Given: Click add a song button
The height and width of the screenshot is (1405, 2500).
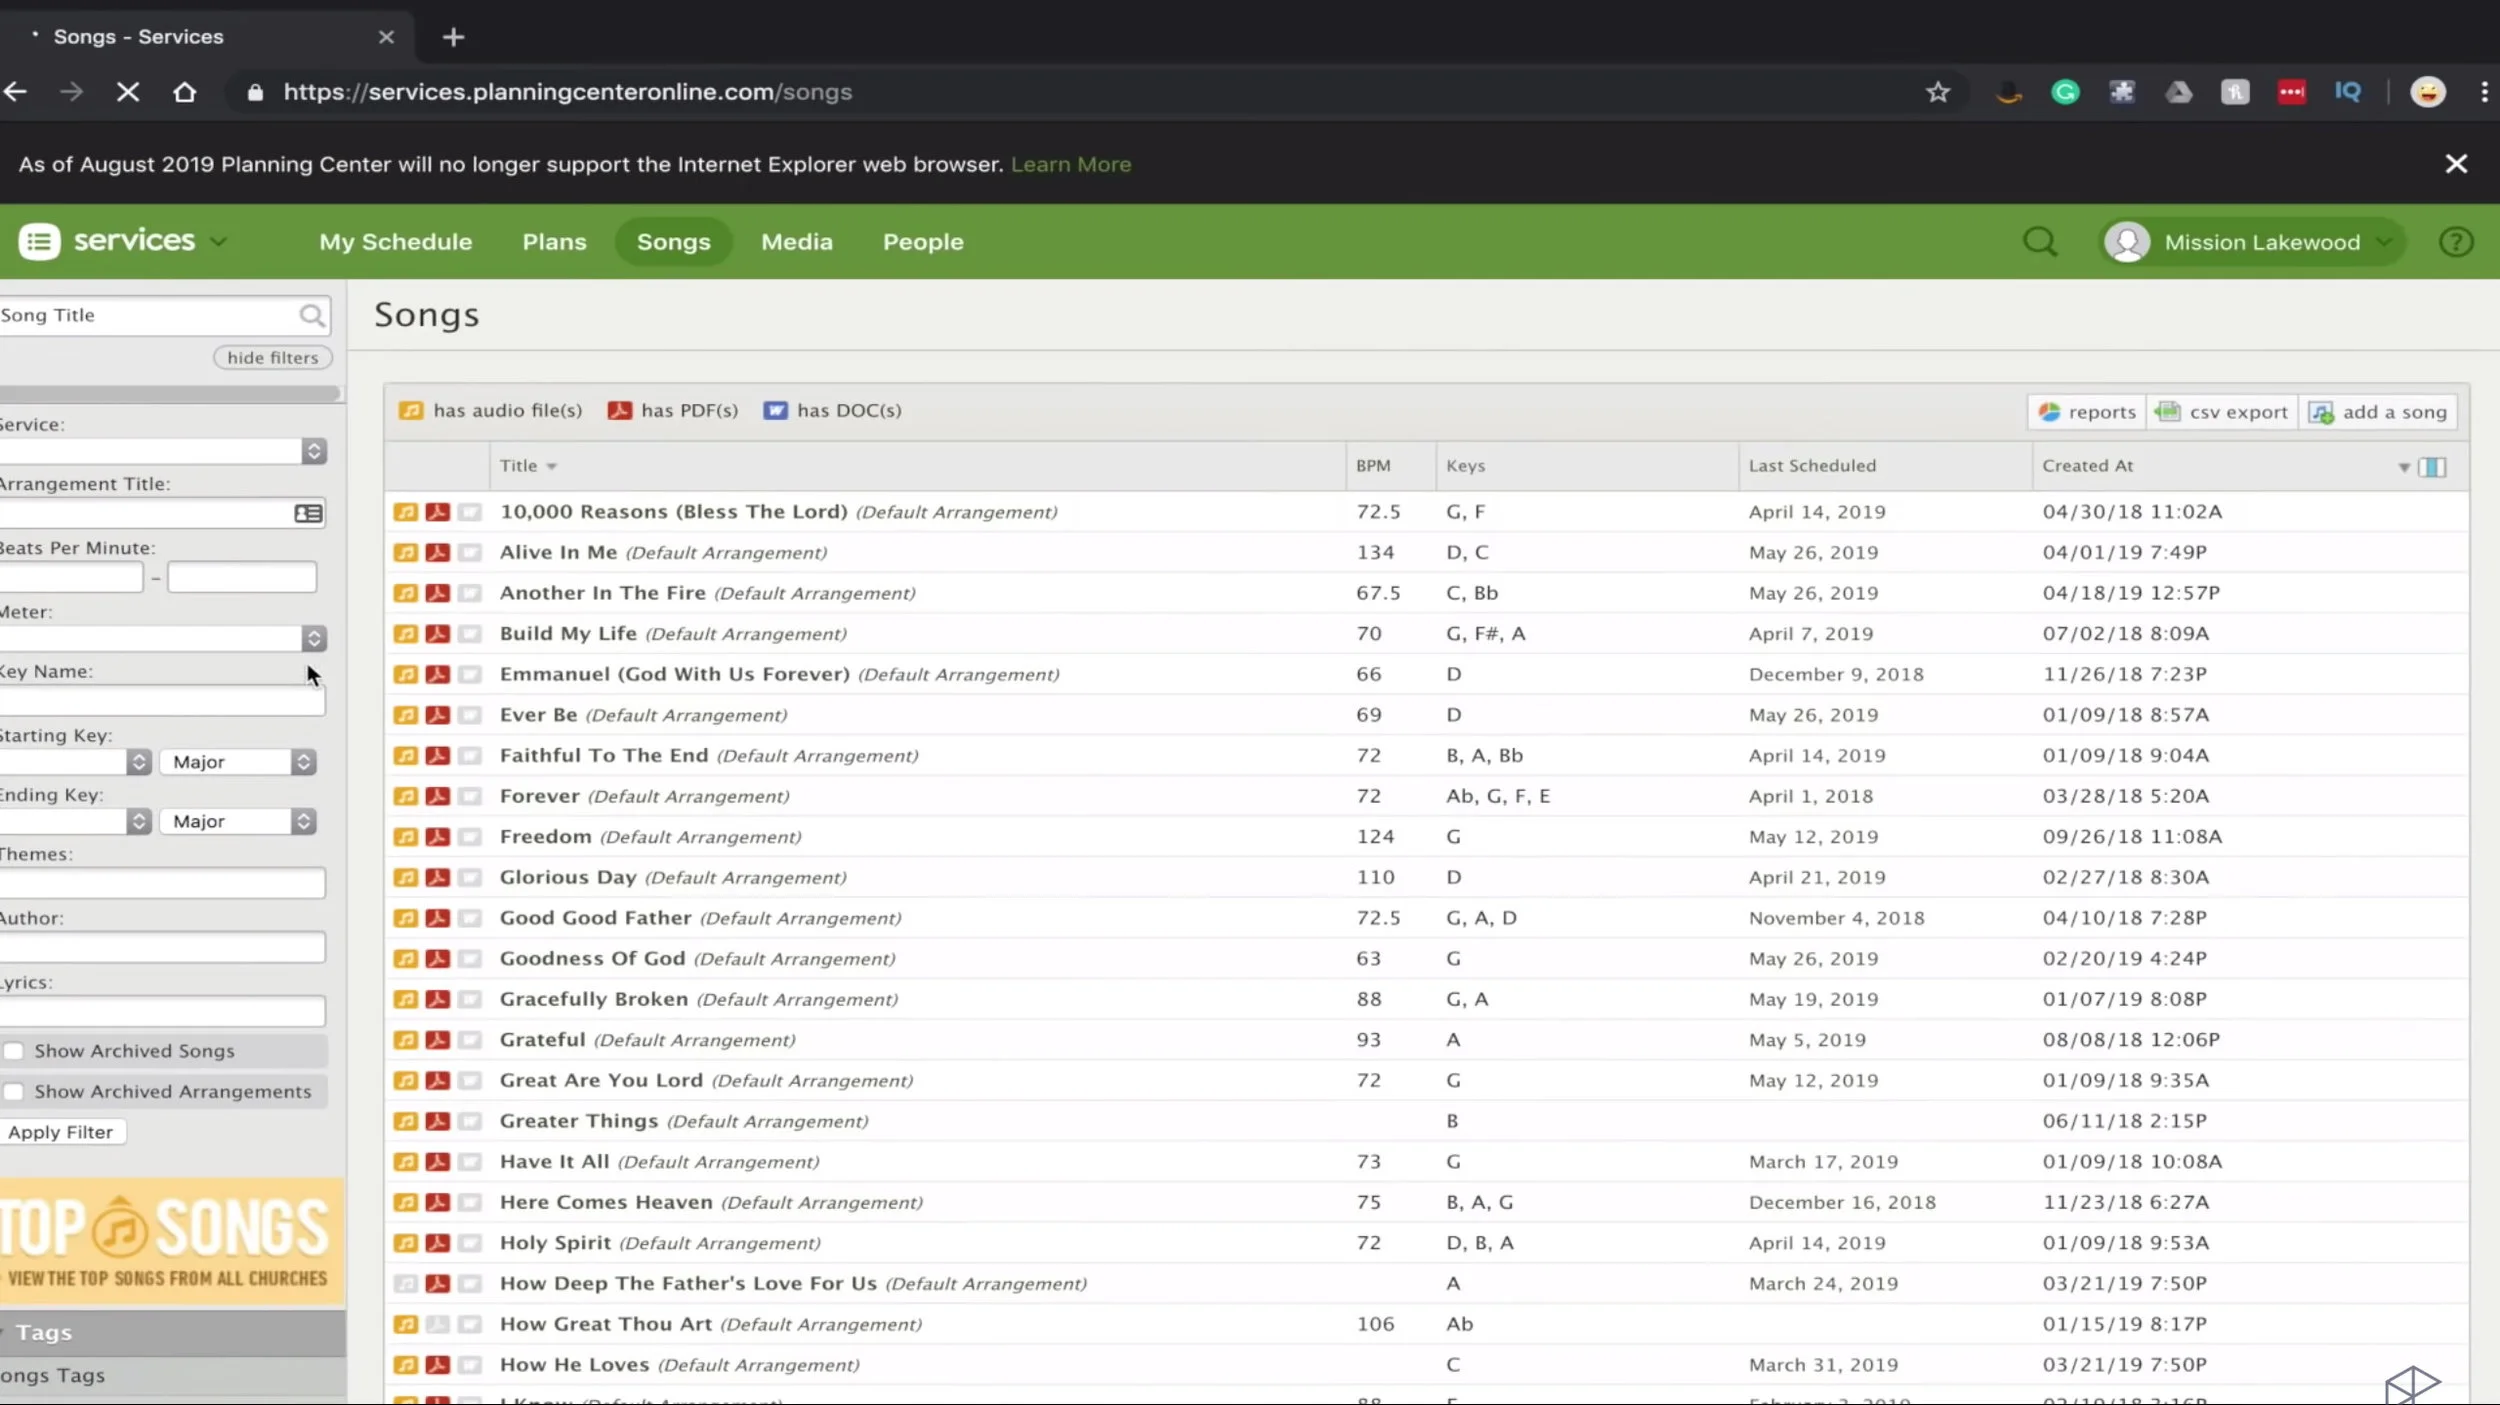Looking at the screenshot, I should (x=2378, y=412).
